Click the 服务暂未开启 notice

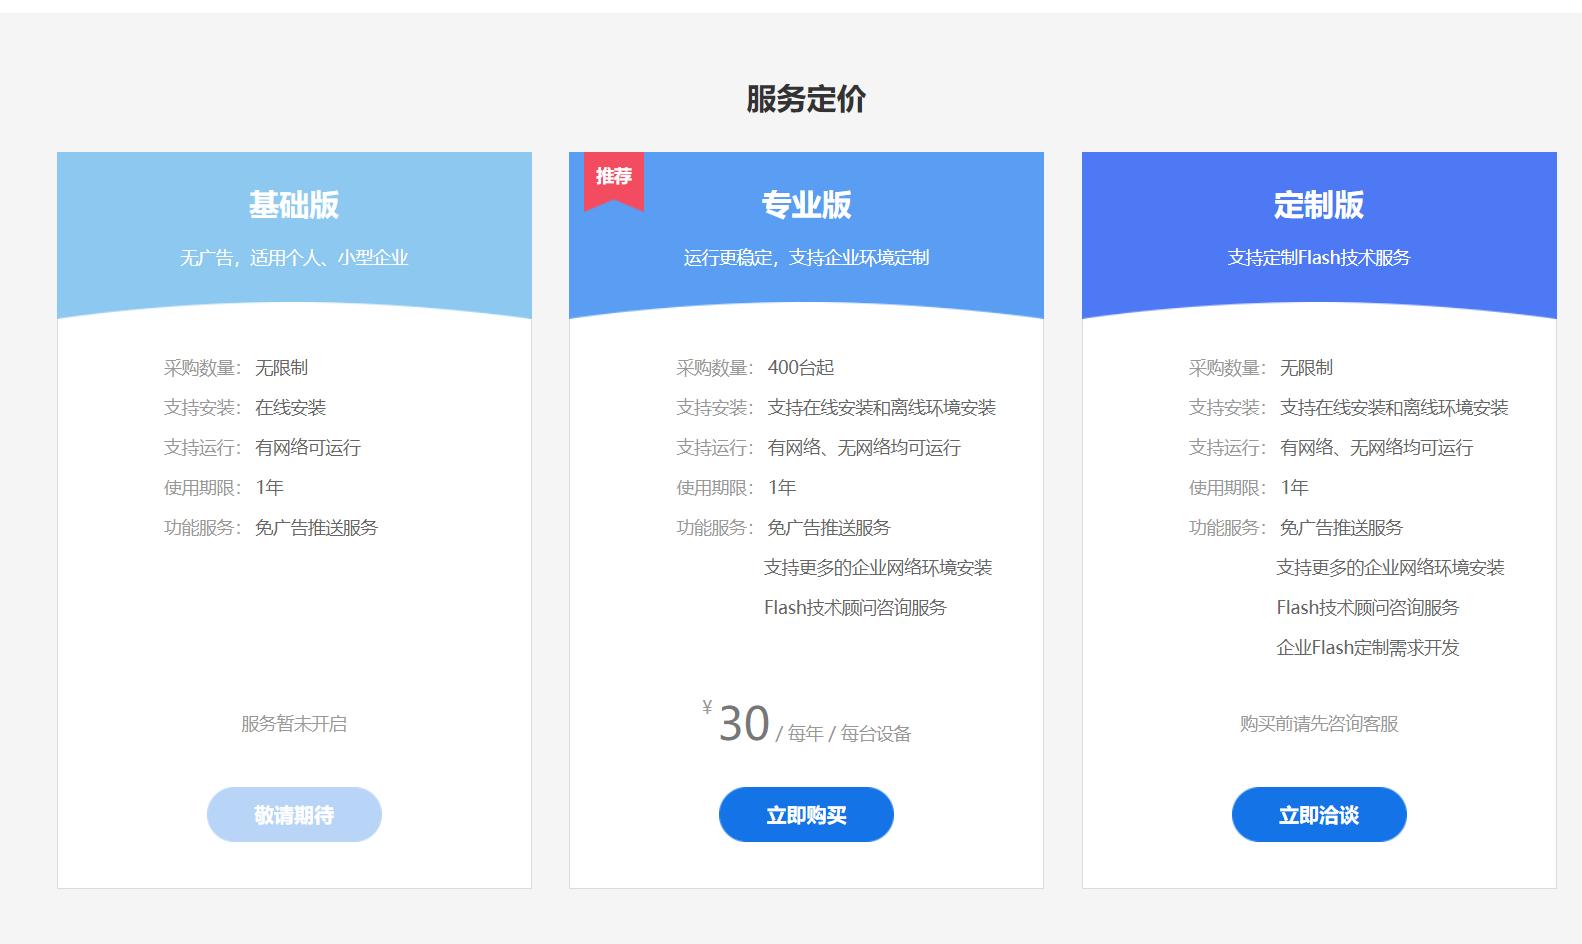click(294, 724)
